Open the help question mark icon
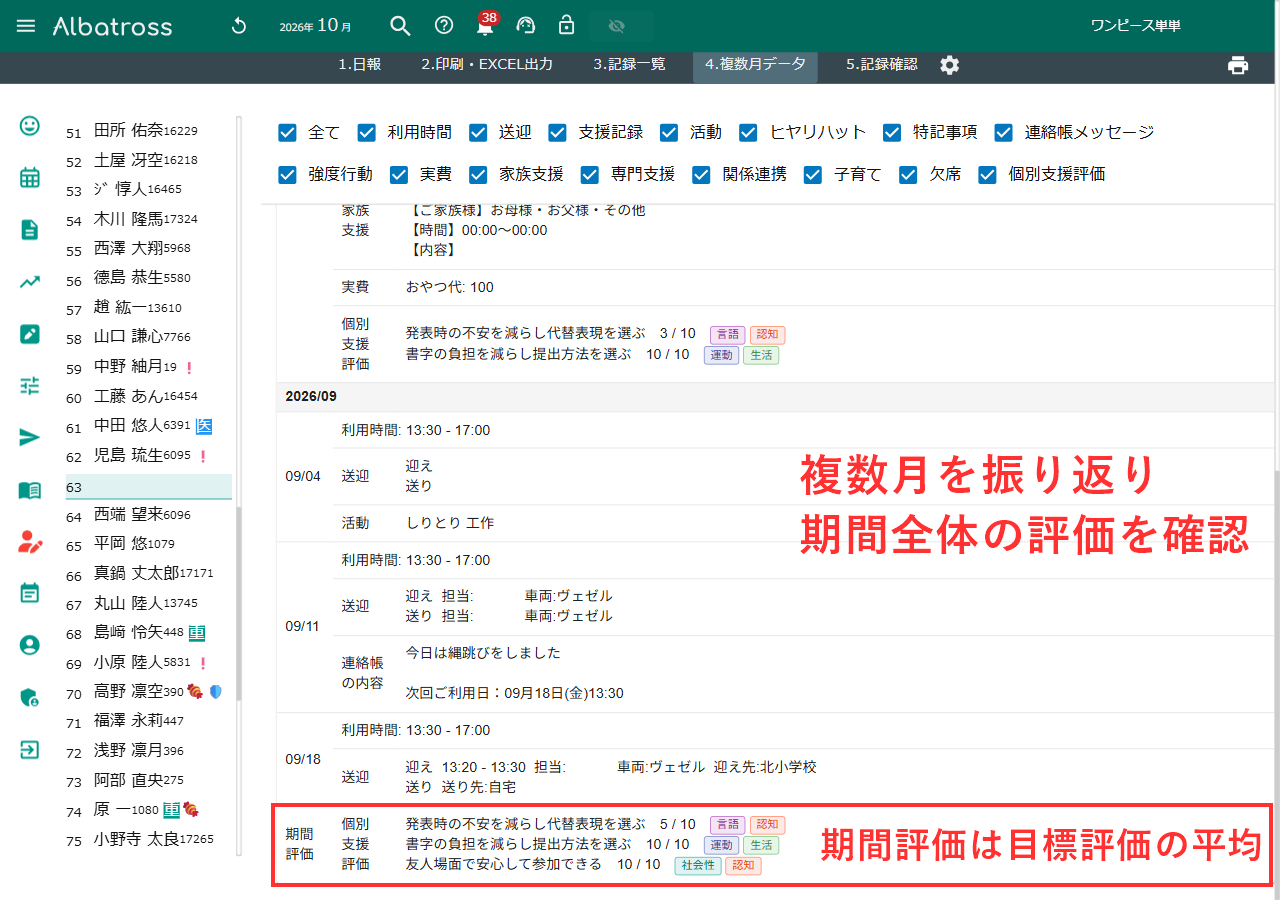1280x900 pixels. pyautogui.click(x=444, y=26)
